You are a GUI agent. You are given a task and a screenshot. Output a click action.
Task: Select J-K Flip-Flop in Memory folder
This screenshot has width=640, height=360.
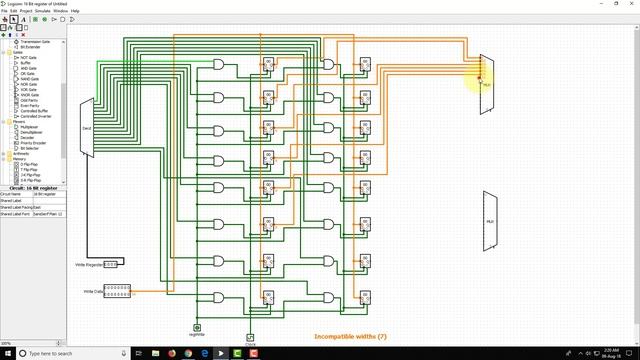30,175
